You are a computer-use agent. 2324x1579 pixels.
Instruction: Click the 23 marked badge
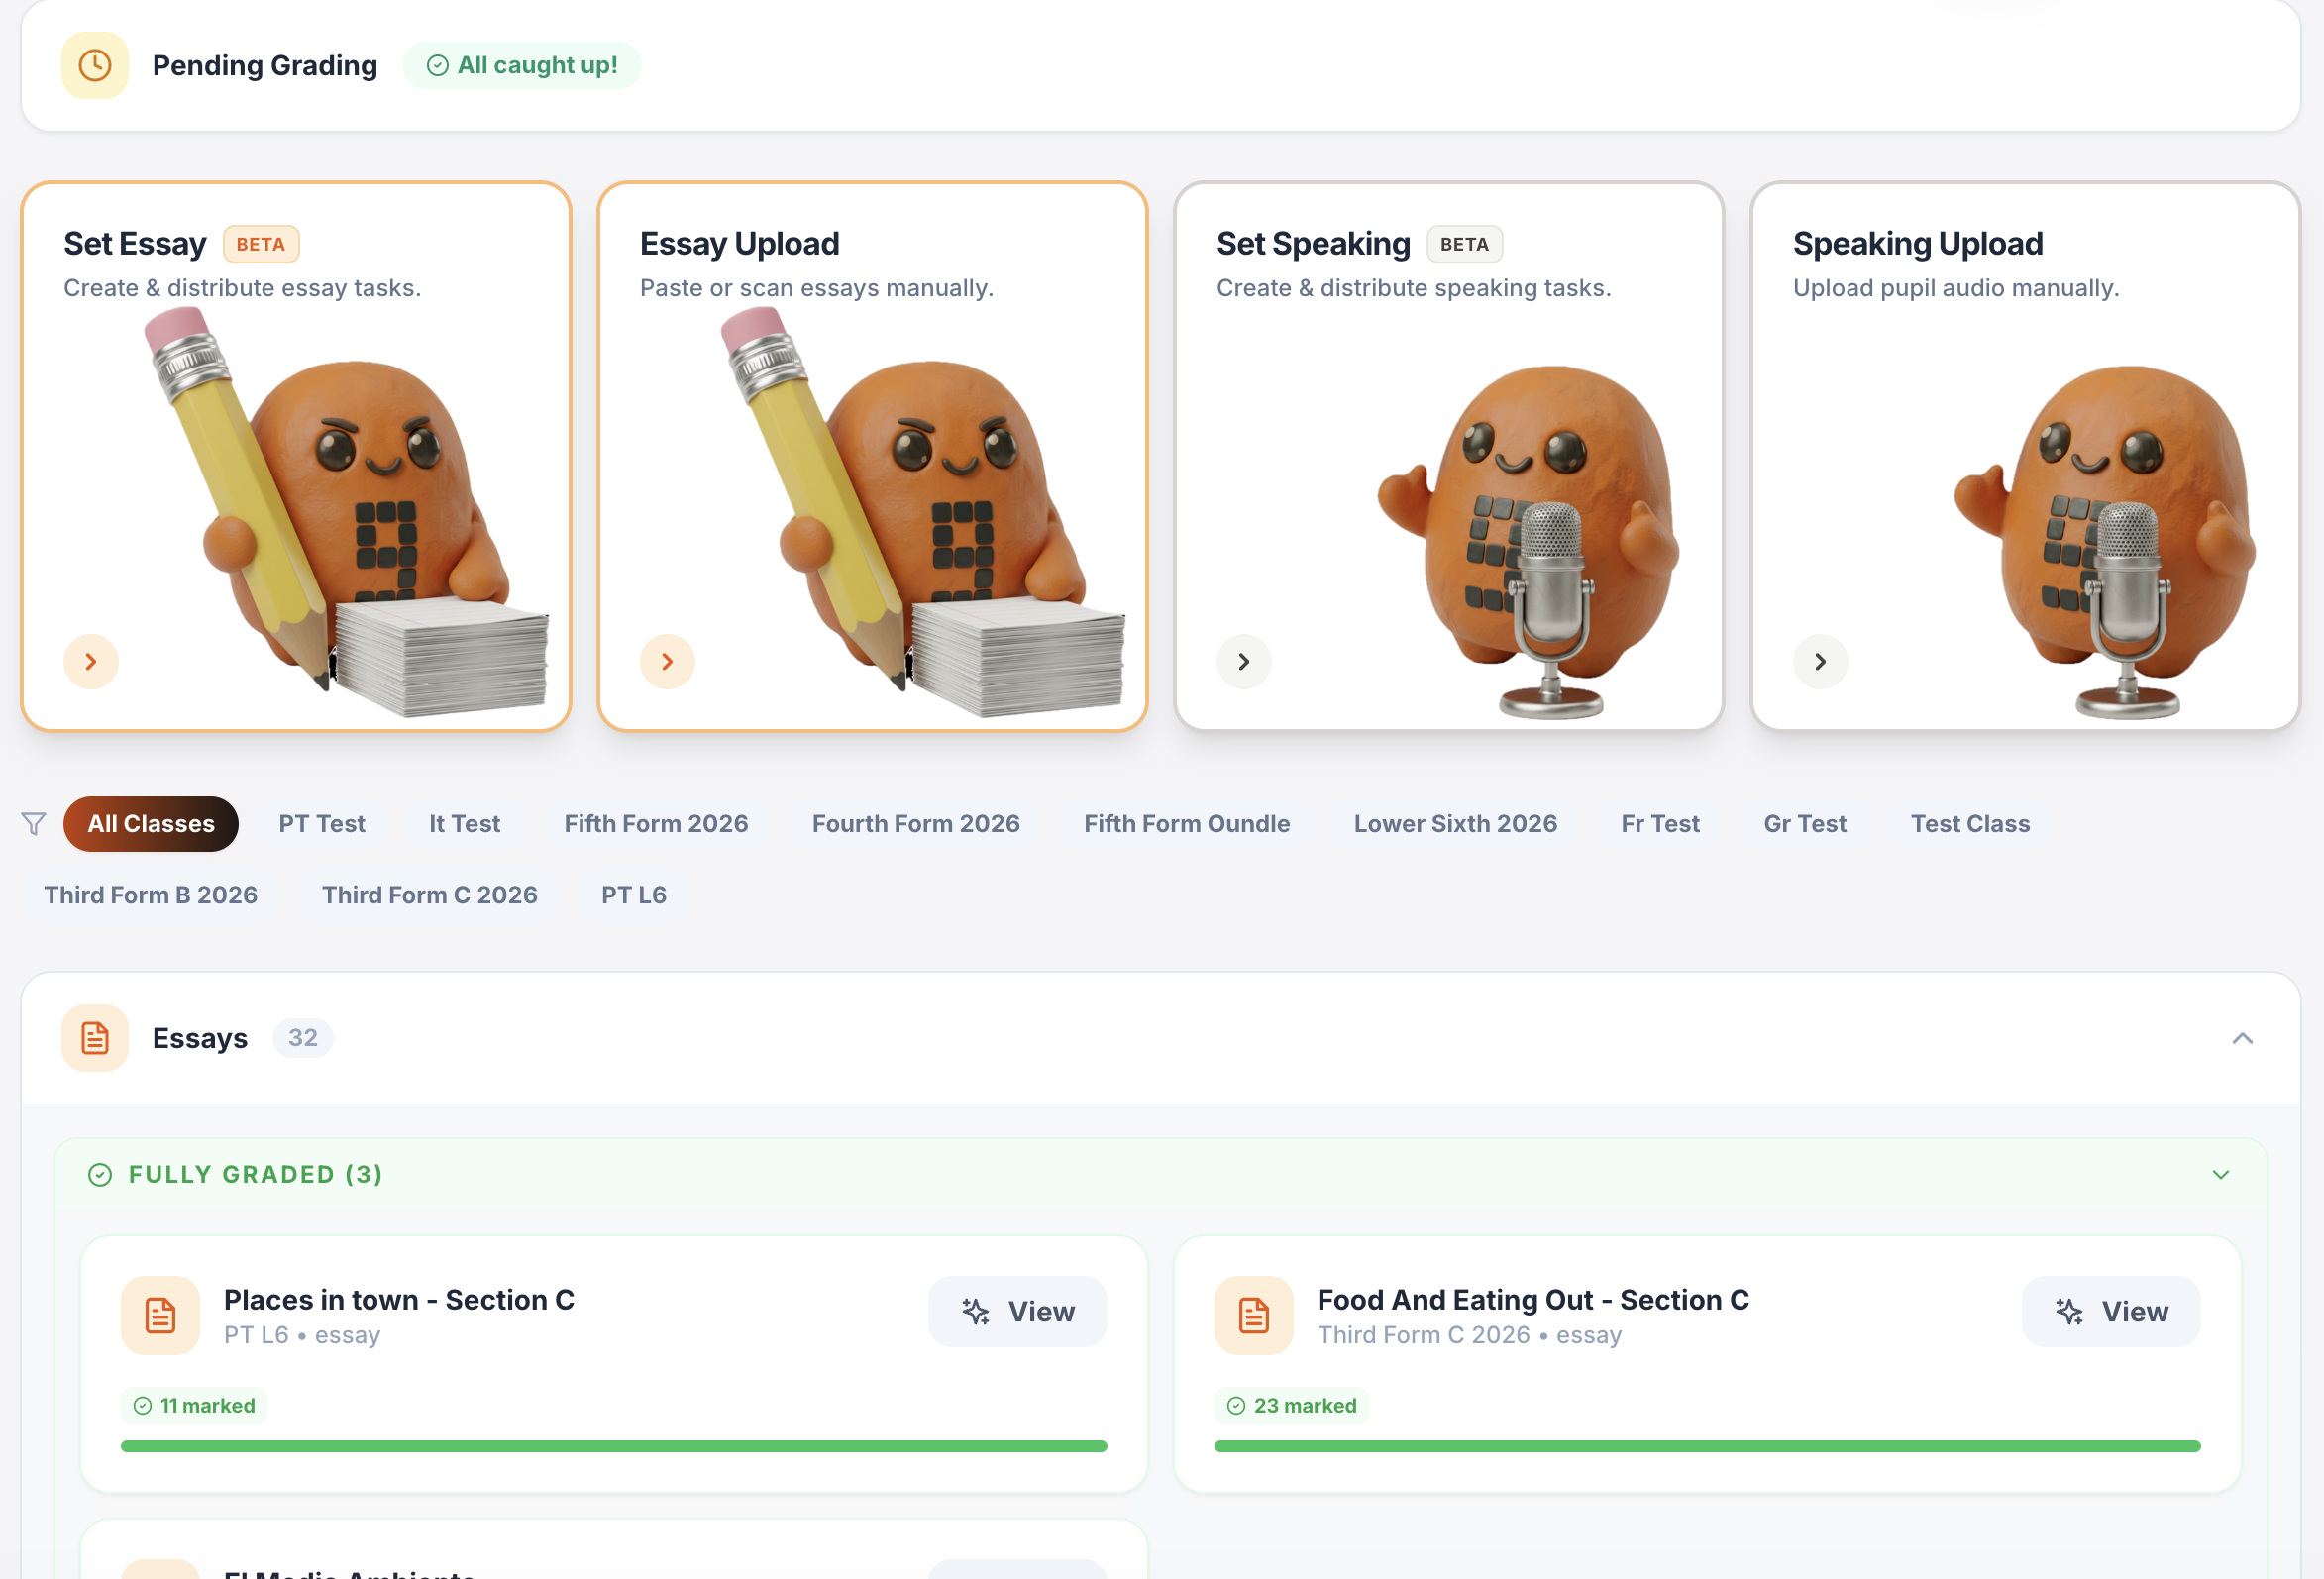(x=1292, y=1406)
